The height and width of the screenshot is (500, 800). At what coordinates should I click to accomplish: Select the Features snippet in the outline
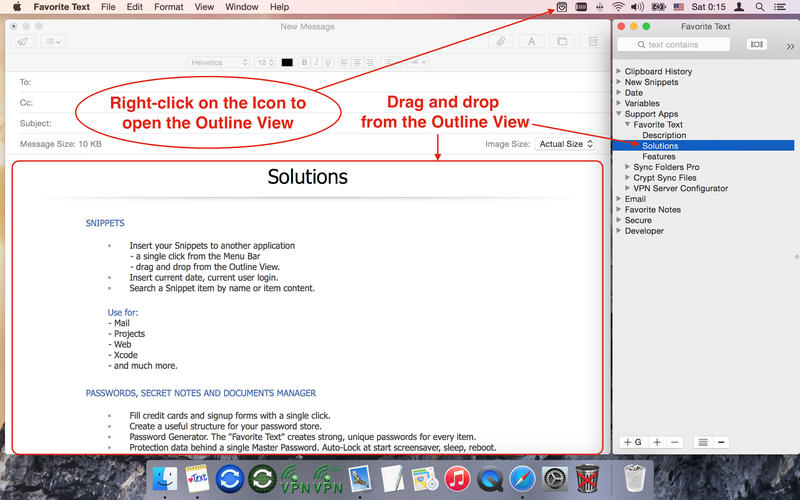point(659,157)
